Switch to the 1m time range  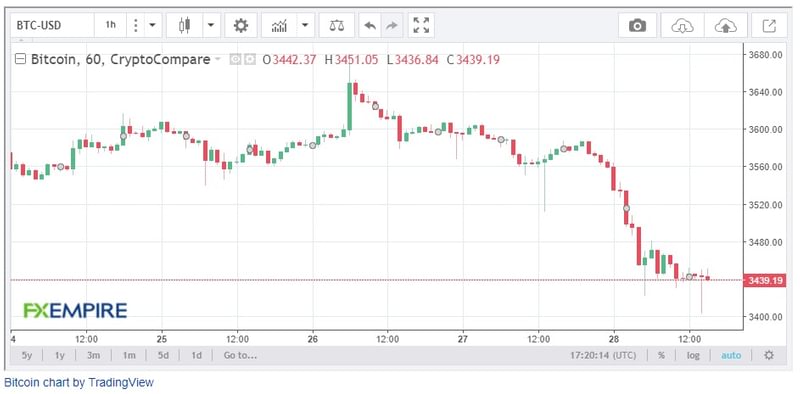point(129,355)
